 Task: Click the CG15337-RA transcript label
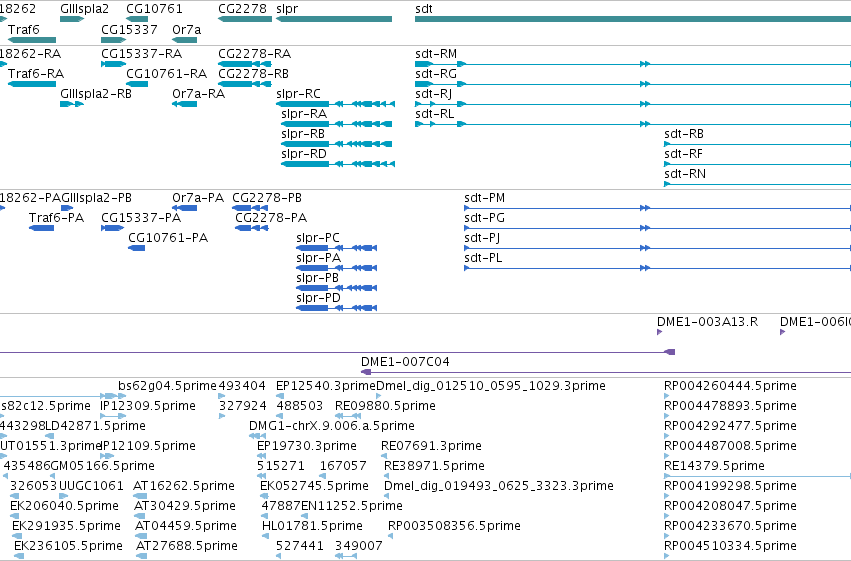coord(142,53)
